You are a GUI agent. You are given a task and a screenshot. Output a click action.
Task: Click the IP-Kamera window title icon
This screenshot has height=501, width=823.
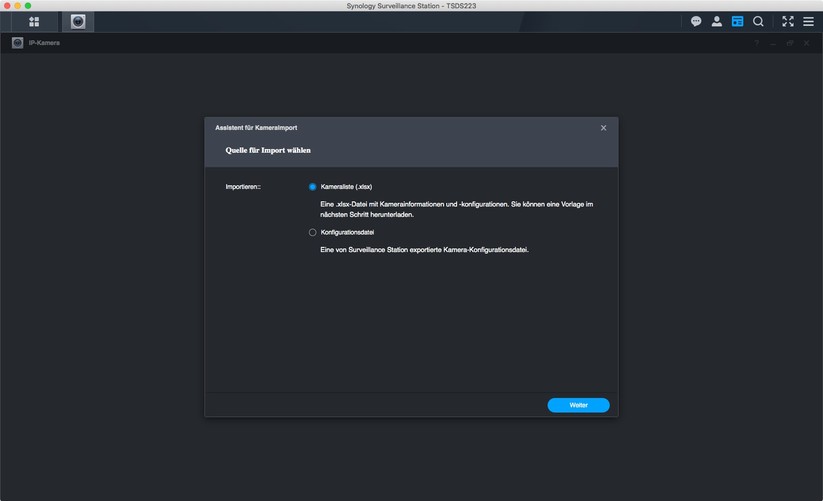point(17,43)
